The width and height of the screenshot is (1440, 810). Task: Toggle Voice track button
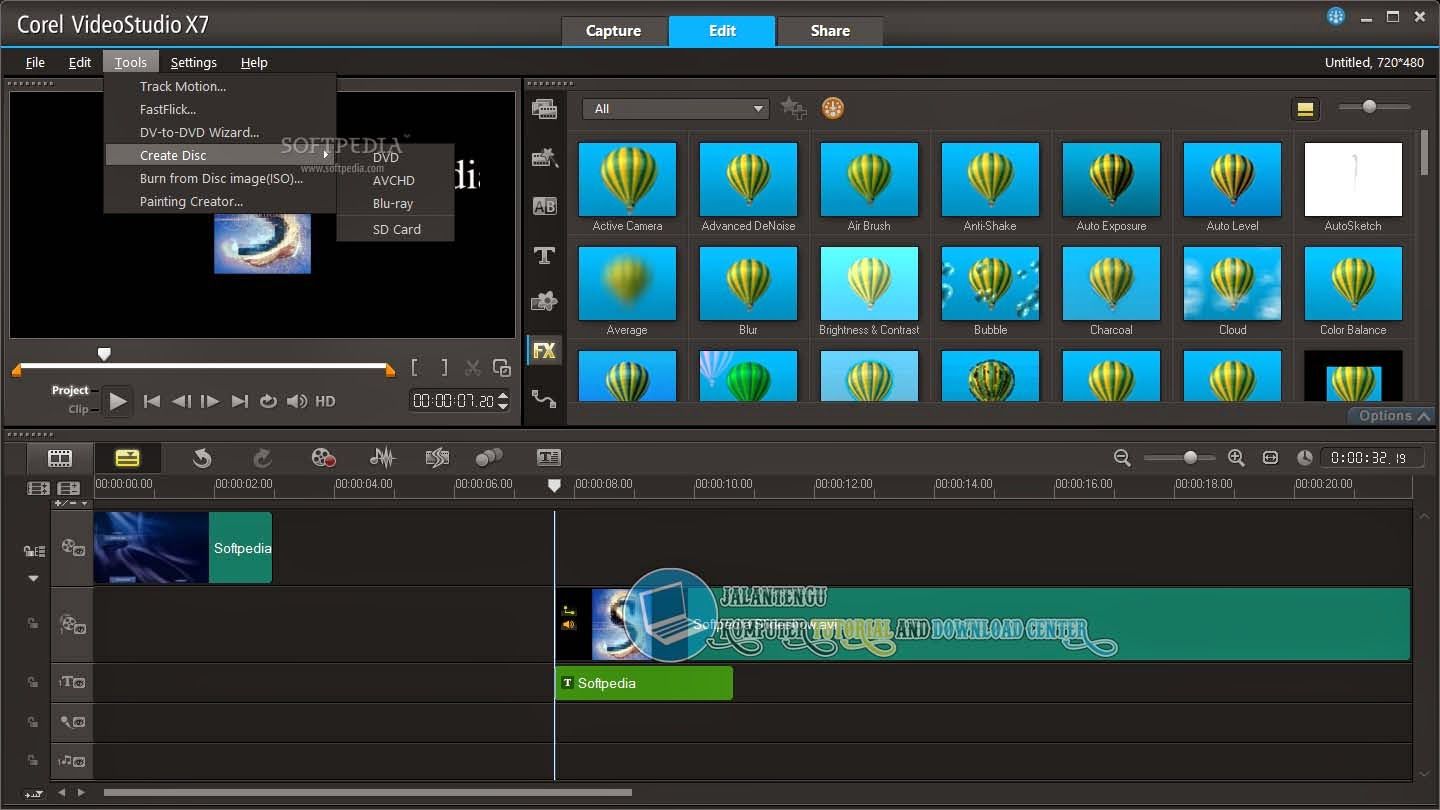[72, 722]
